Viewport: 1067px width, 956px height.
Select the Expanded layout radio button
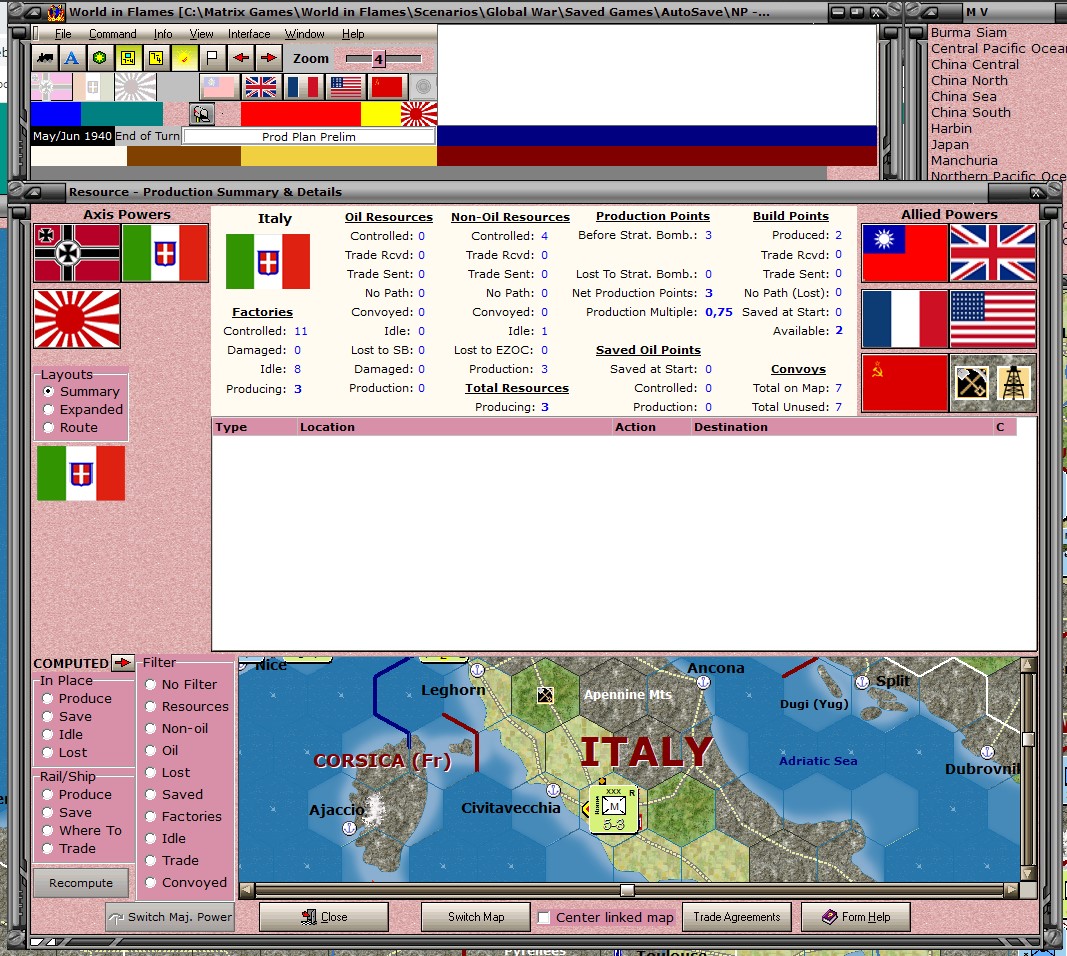pos(48,410)
